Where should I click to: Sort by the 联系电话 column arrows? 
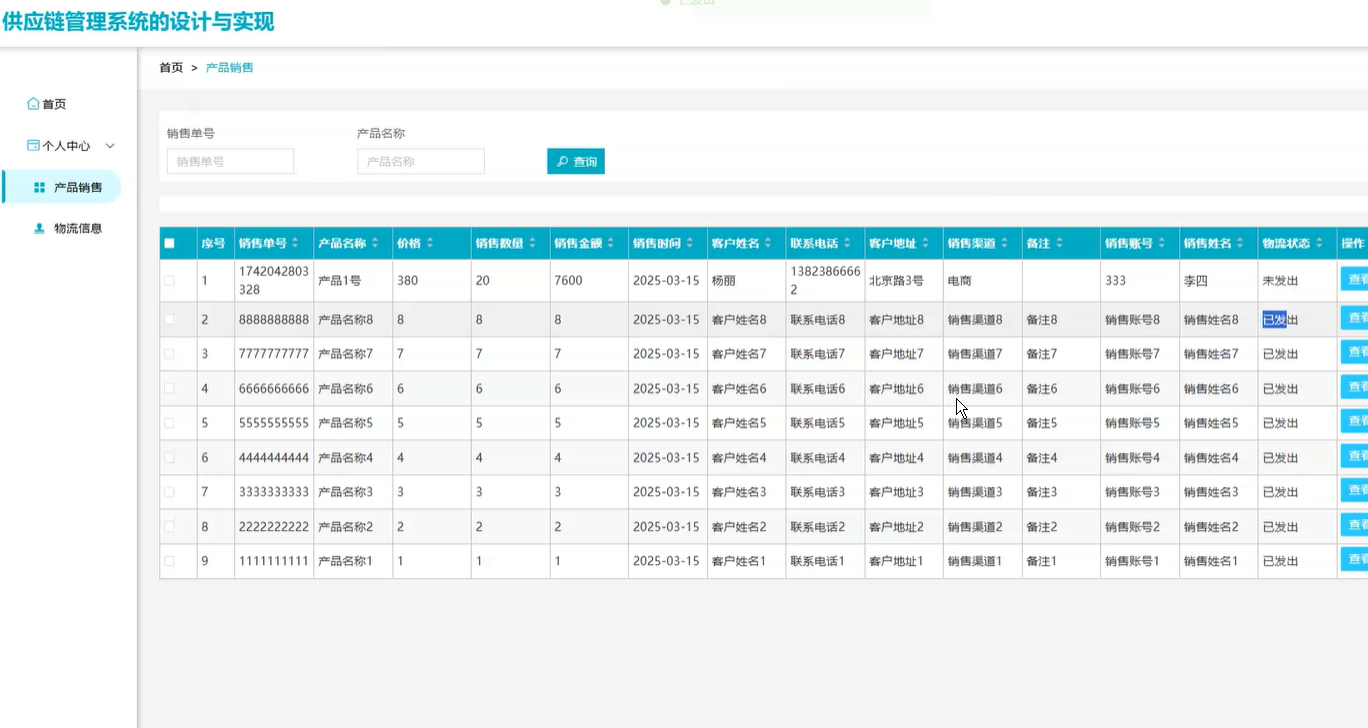(x=847, y=243)
